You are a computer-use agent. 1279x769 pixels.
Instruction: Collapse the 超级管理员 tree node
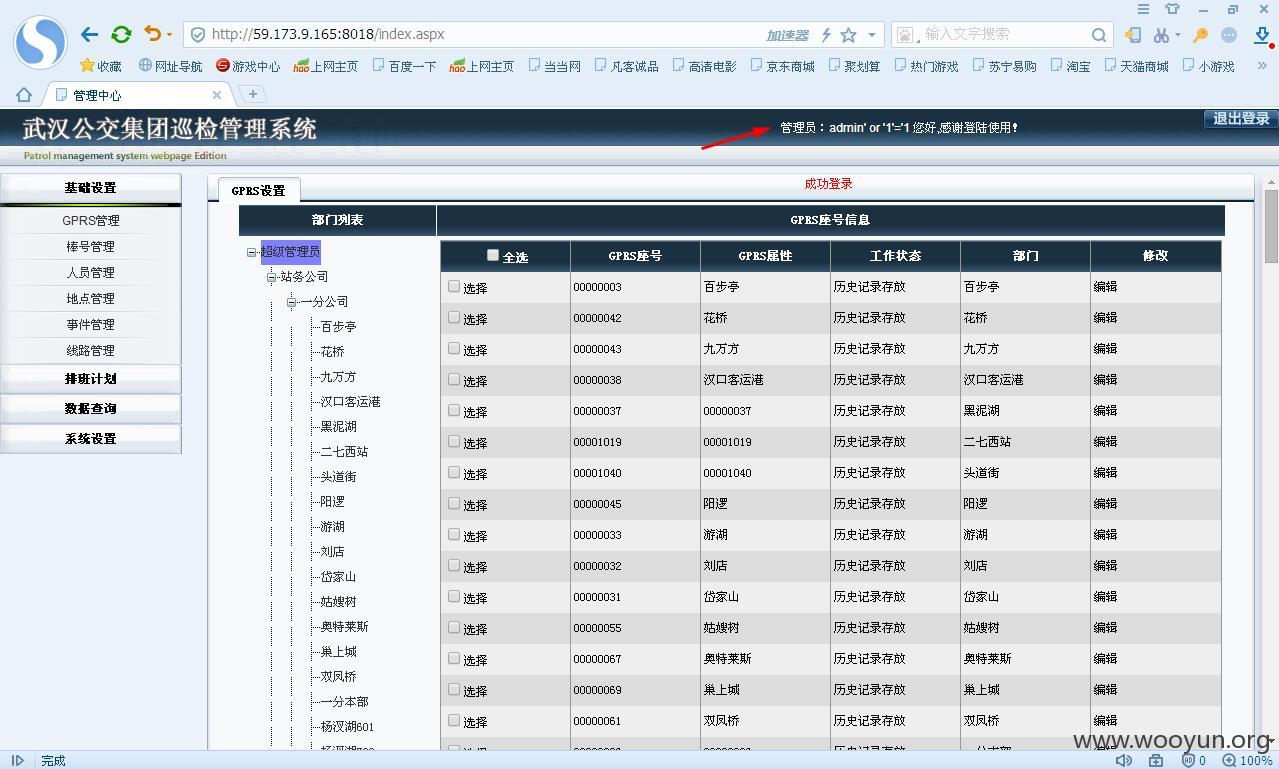[252, 252]
